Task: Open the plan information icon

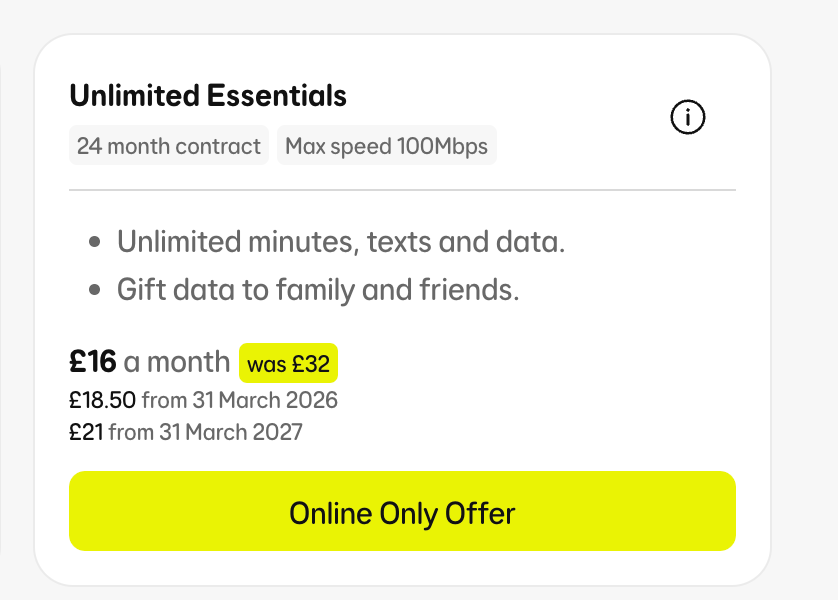Action: (x=687, y=117)
